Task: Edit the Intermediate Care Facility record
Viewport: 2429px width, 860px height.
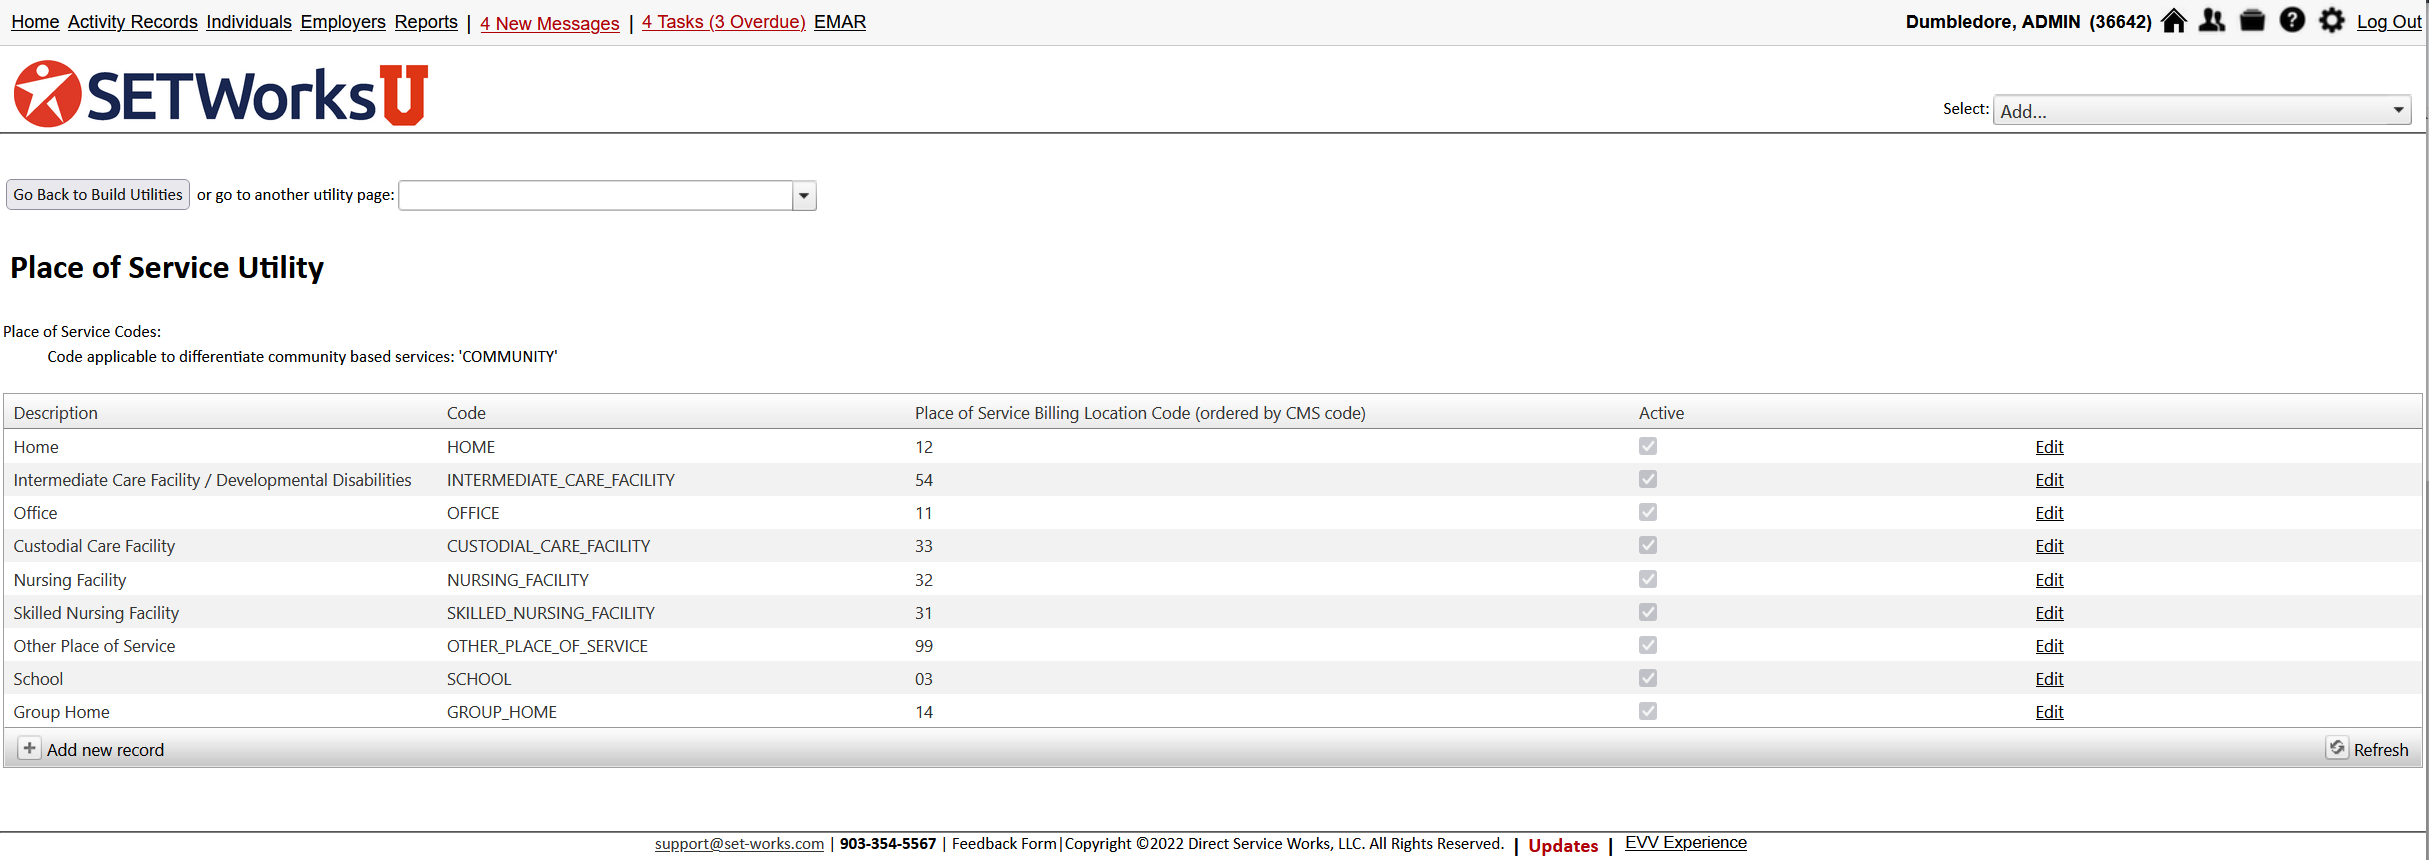Action: (2049, 480)
